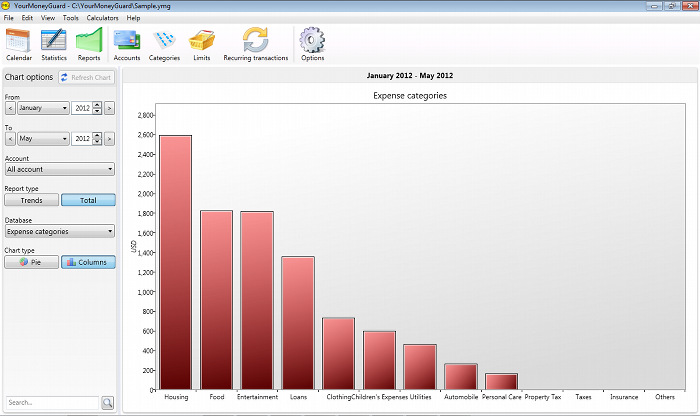Click the Clothing bar in chart
This screenshot has width=700, height=416.
click(338, 354)
